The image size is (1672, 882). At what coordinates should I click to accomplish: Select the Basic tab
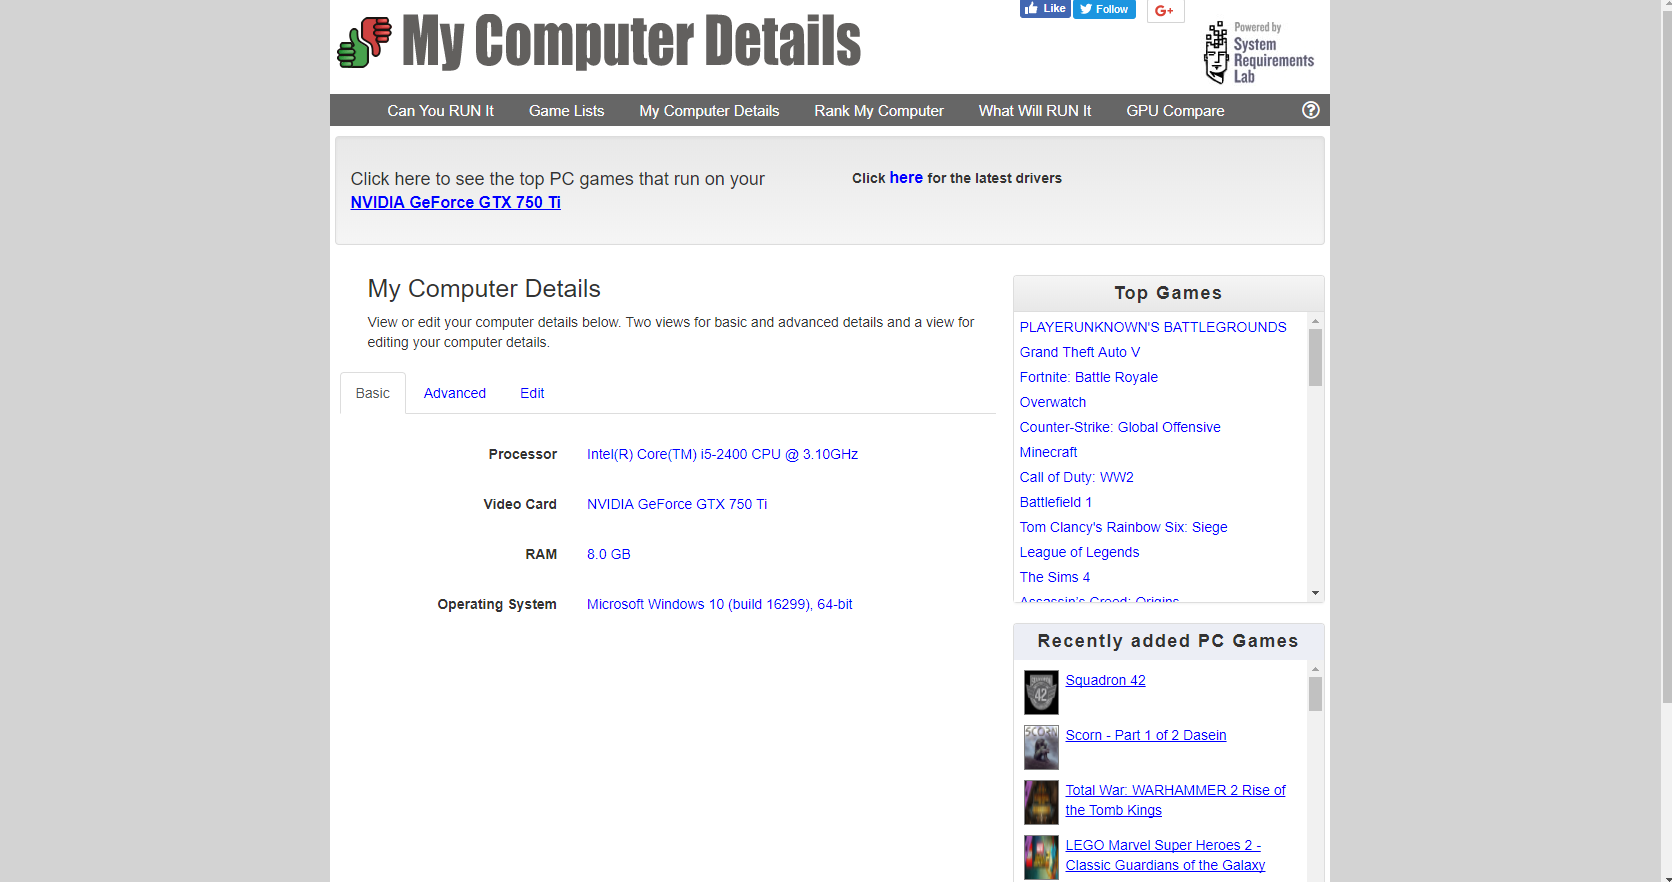373,393
